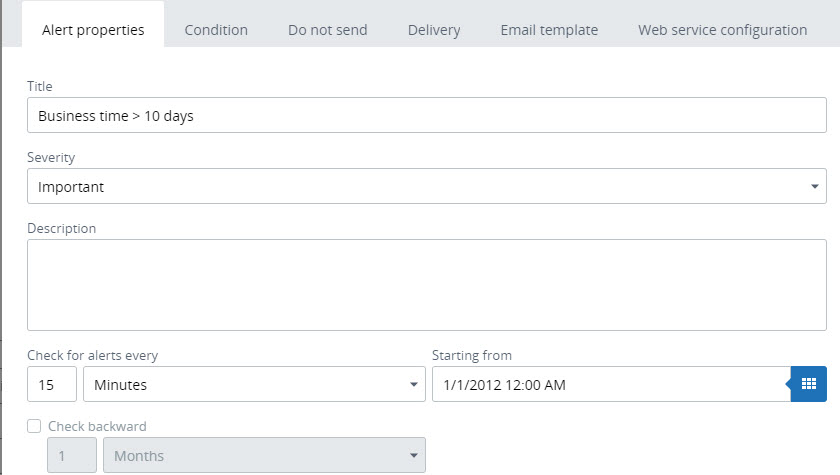Click the Check backward number field
The width and height of the screenshot is (840, 475).
click(73, 456)
